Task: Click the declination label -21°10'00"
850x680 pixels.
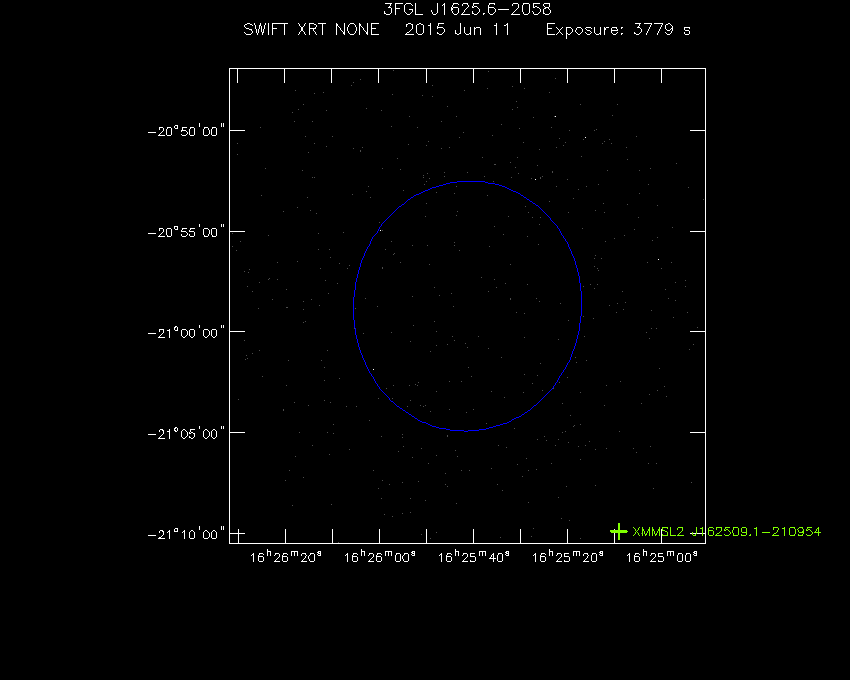Action: tap(186, 534)
